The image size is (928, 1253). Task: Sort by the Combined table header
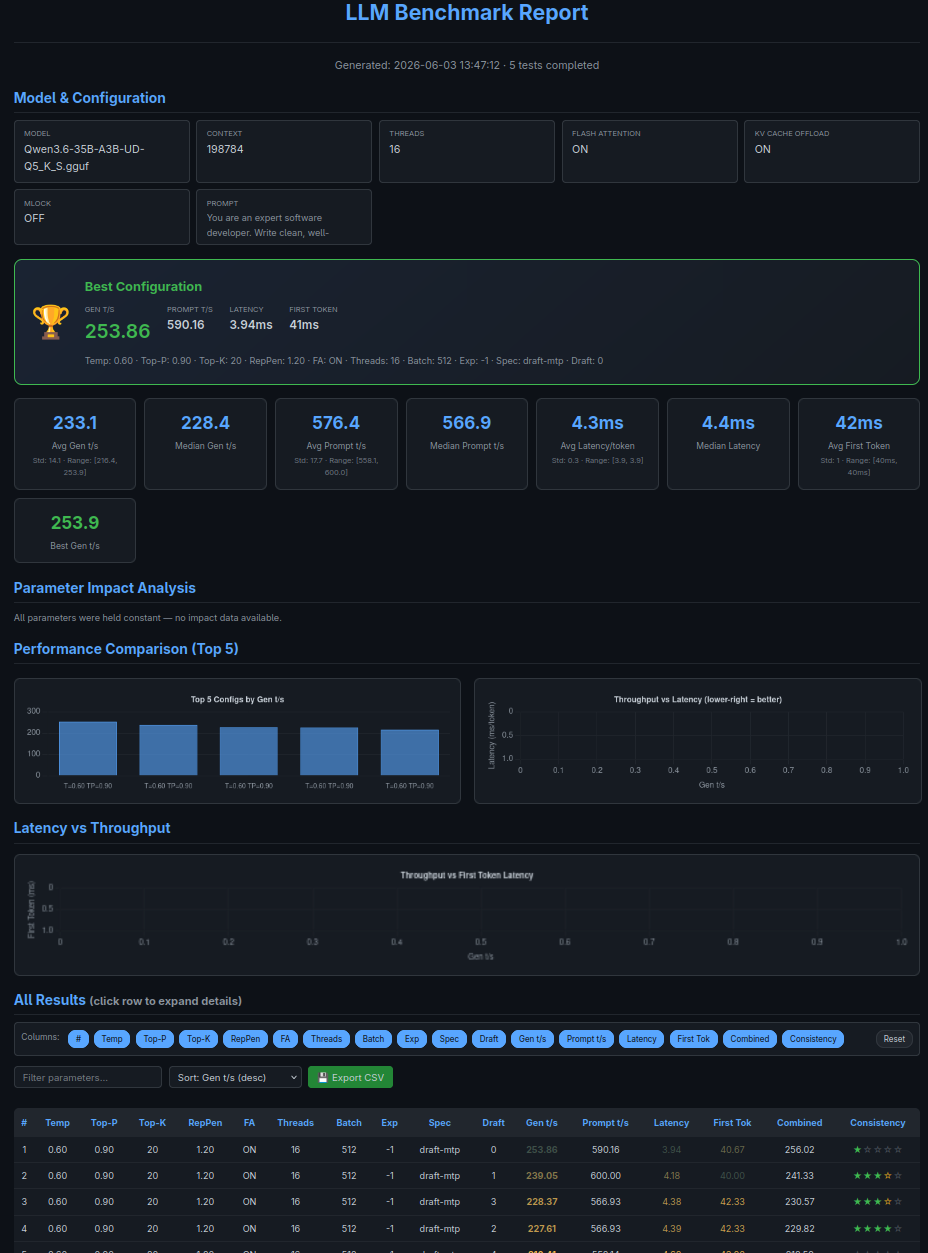tap(800, 1123)
